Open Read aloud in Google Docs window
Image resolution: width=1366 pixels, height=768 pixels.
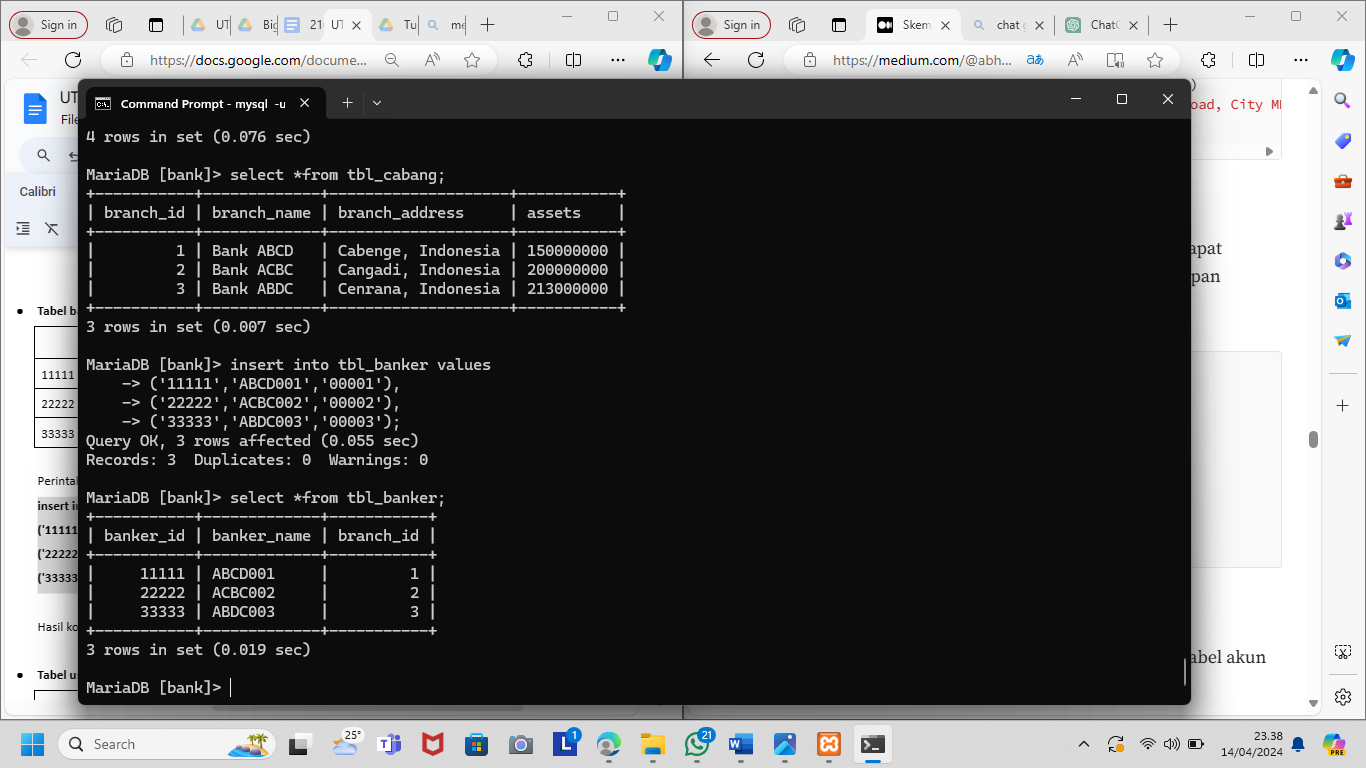tap(433, 60)
